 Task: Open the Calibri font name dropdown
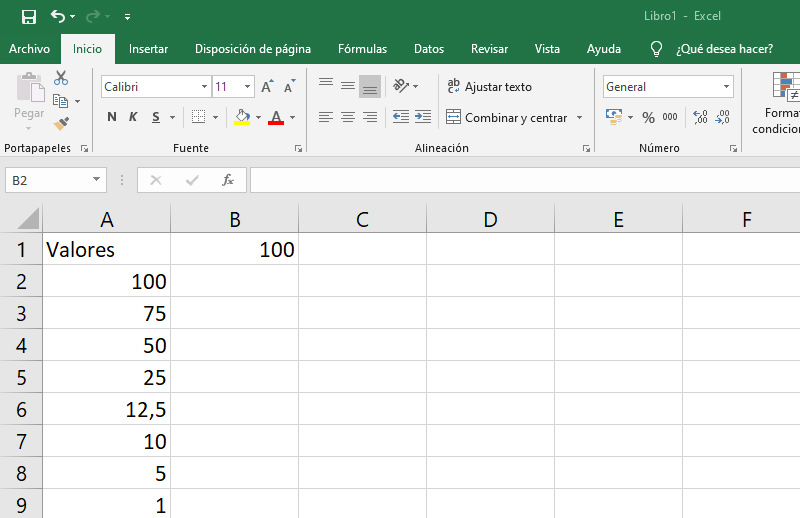pyautogui.click(x=204, y=87)
